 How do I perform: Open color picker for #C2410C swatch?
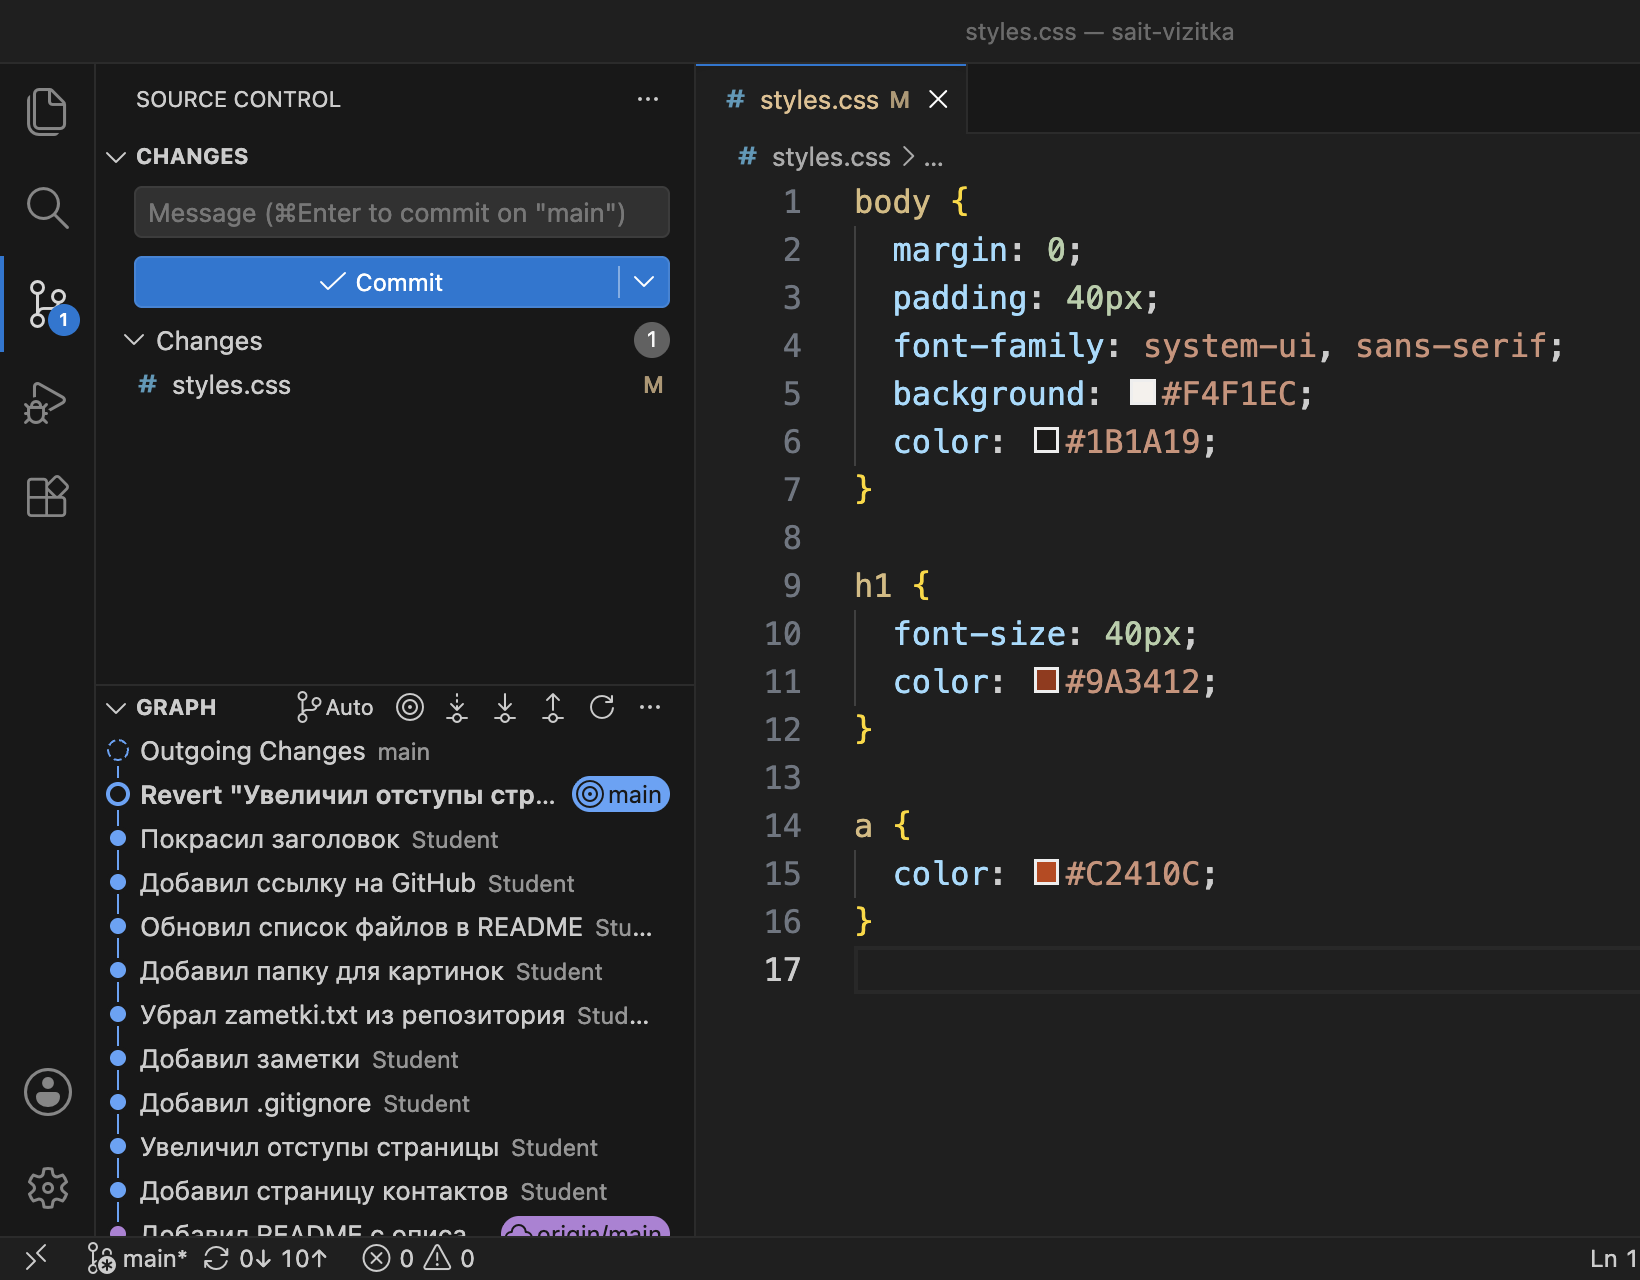click(x=1046, y=872)
